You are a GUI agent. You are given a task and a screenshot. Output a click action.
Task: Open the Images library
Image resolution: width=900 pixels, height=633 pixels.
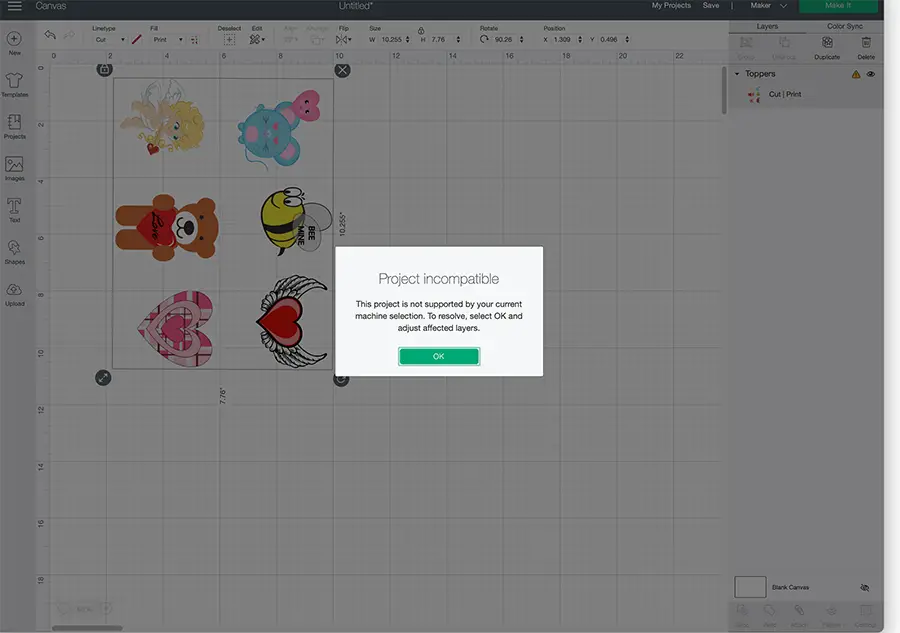pos(14,169)
